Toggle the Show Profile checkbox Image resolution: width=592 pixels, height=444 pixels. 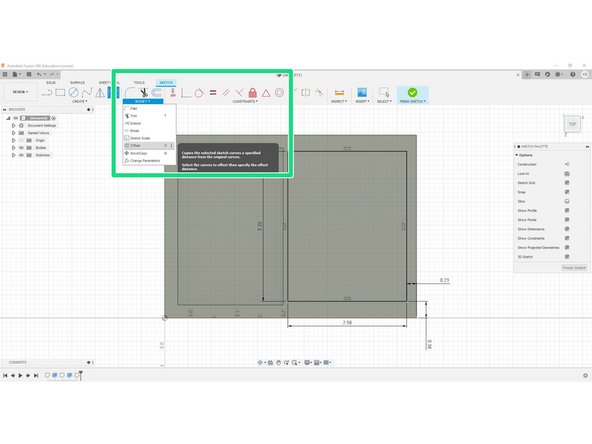tap(567, 210)
